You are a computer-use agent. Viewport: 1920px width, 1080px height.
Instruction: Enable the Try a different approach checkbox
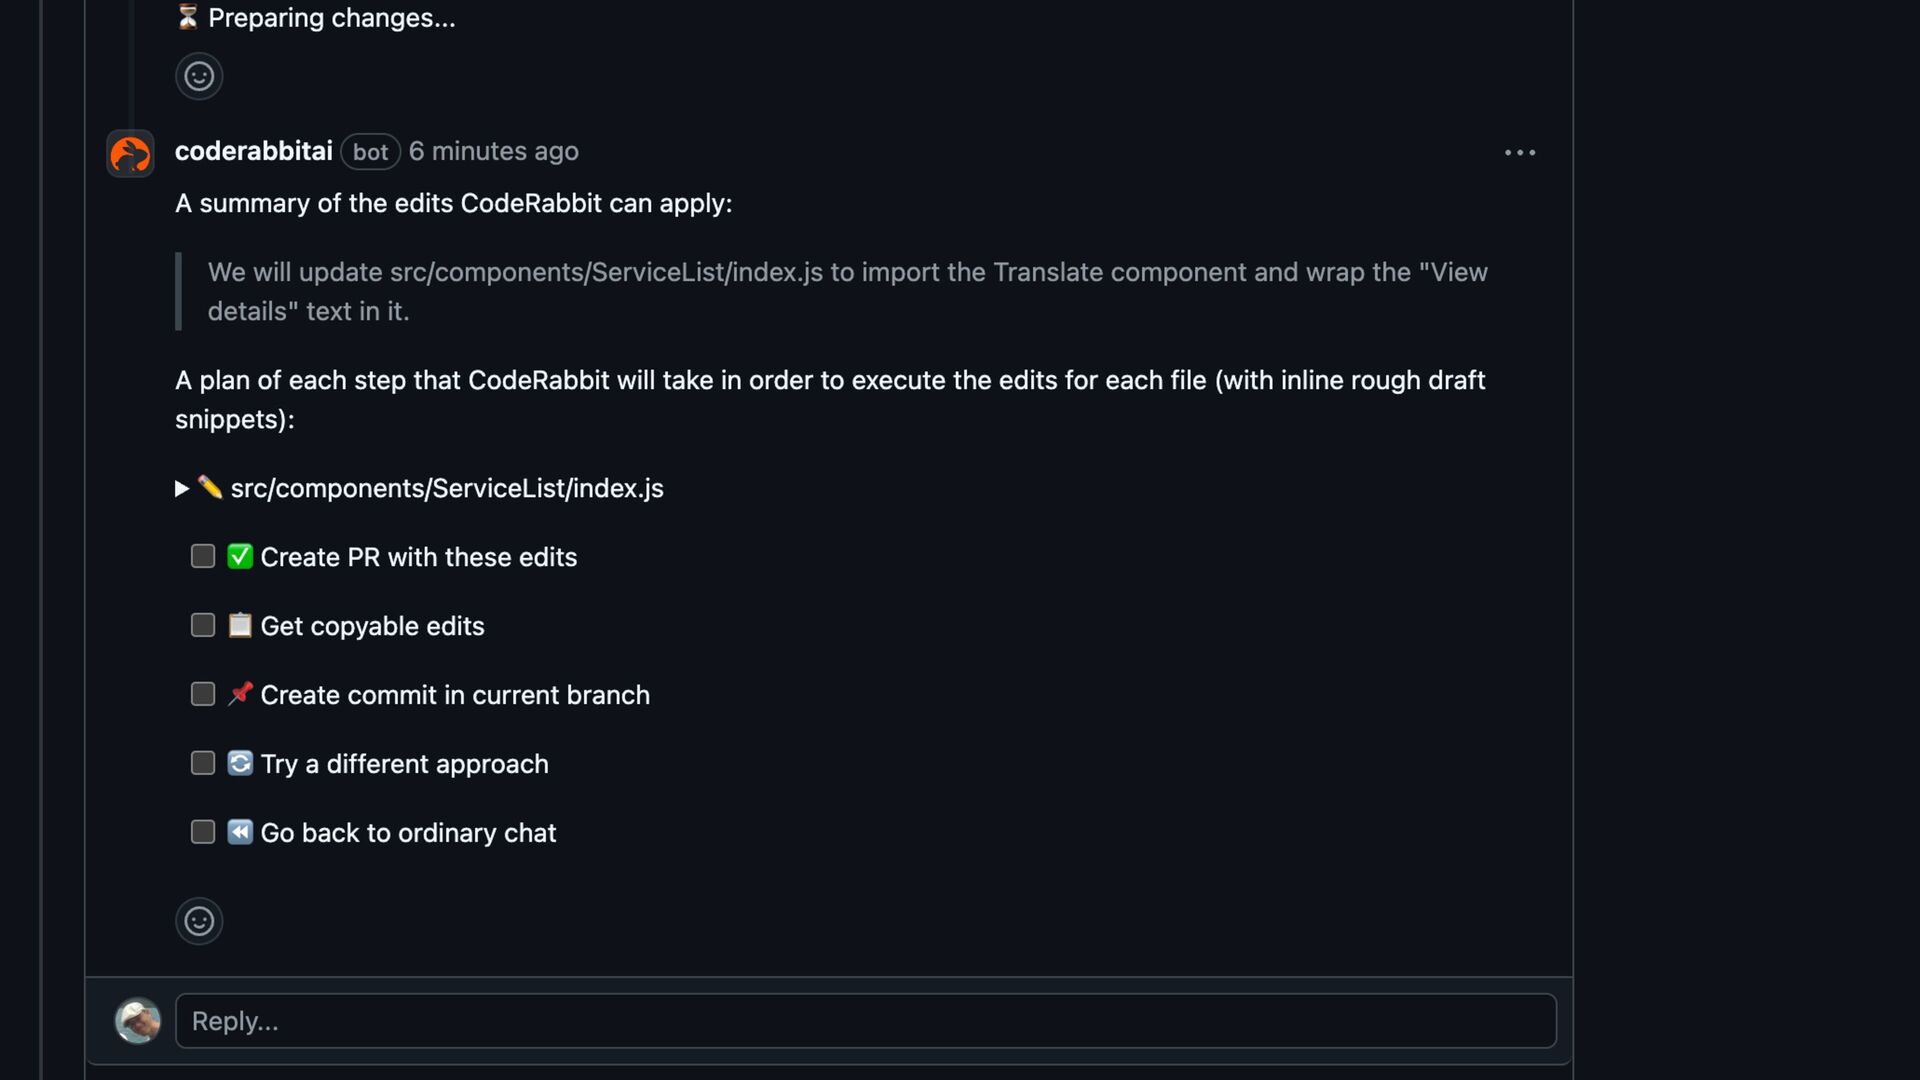pos(203,764)
